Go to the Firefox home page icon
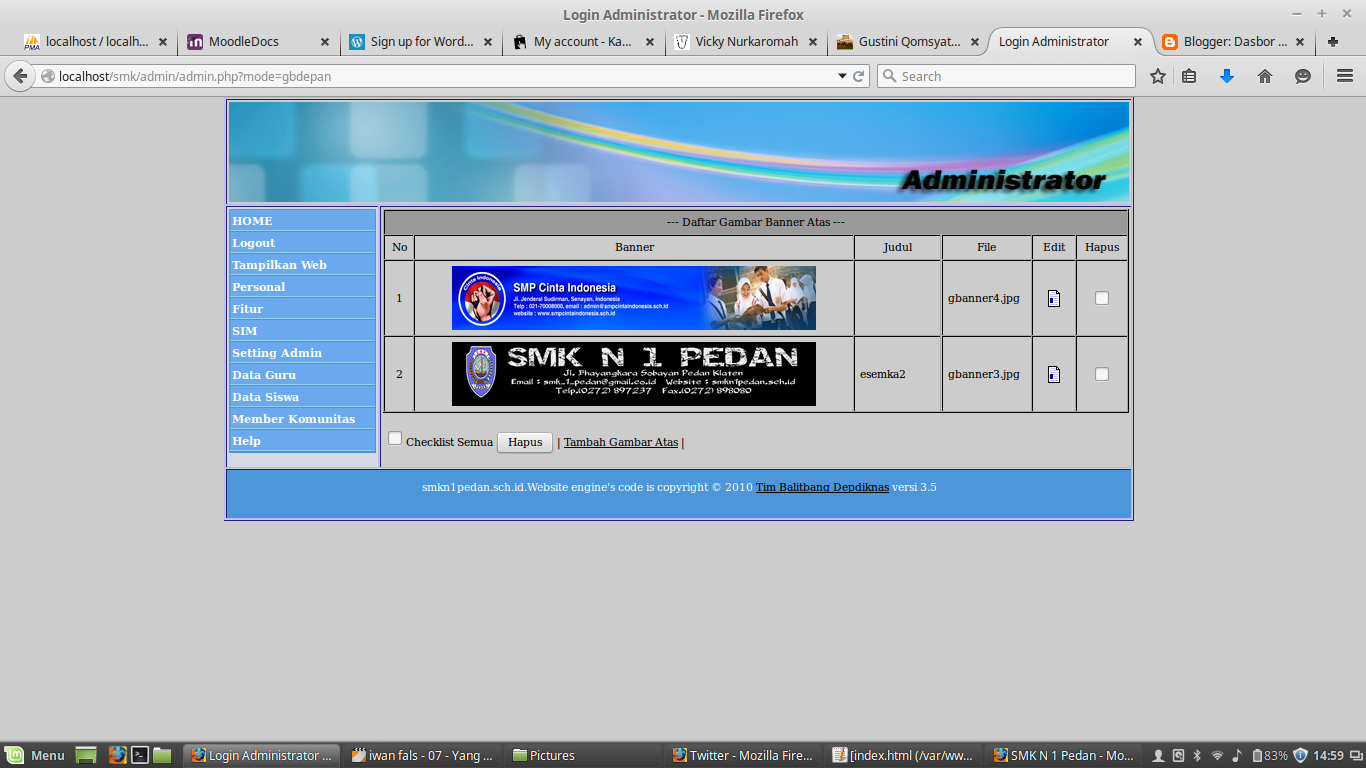This screenshot has width=1366, height=768. 1265,76
